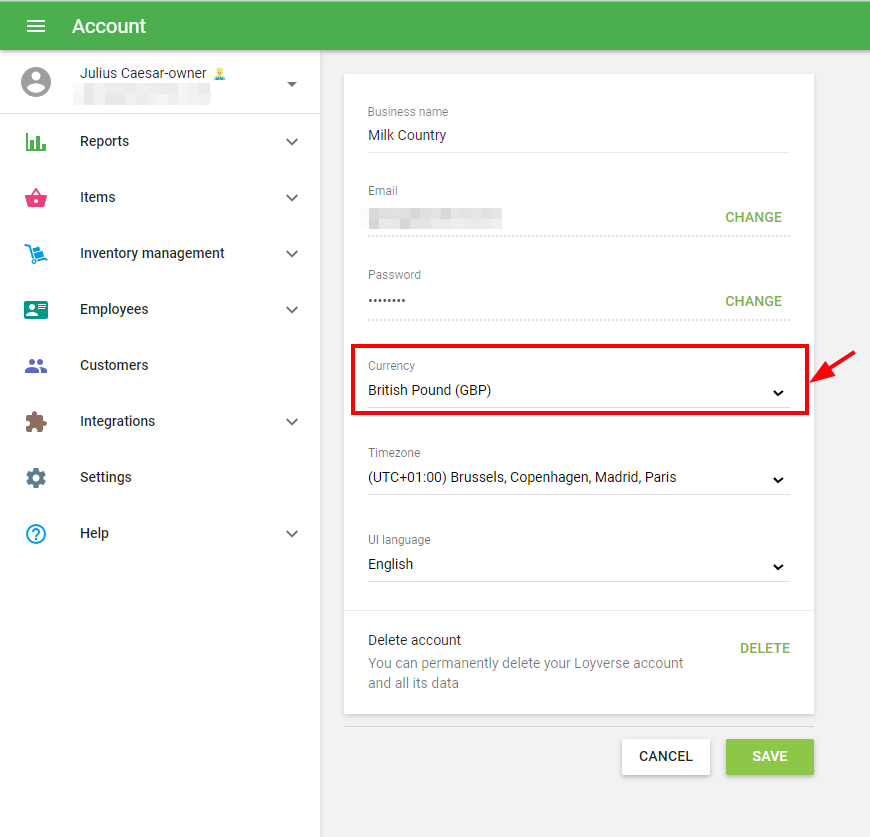
Task: Click the Items basket icon
Action: point(36,198)
